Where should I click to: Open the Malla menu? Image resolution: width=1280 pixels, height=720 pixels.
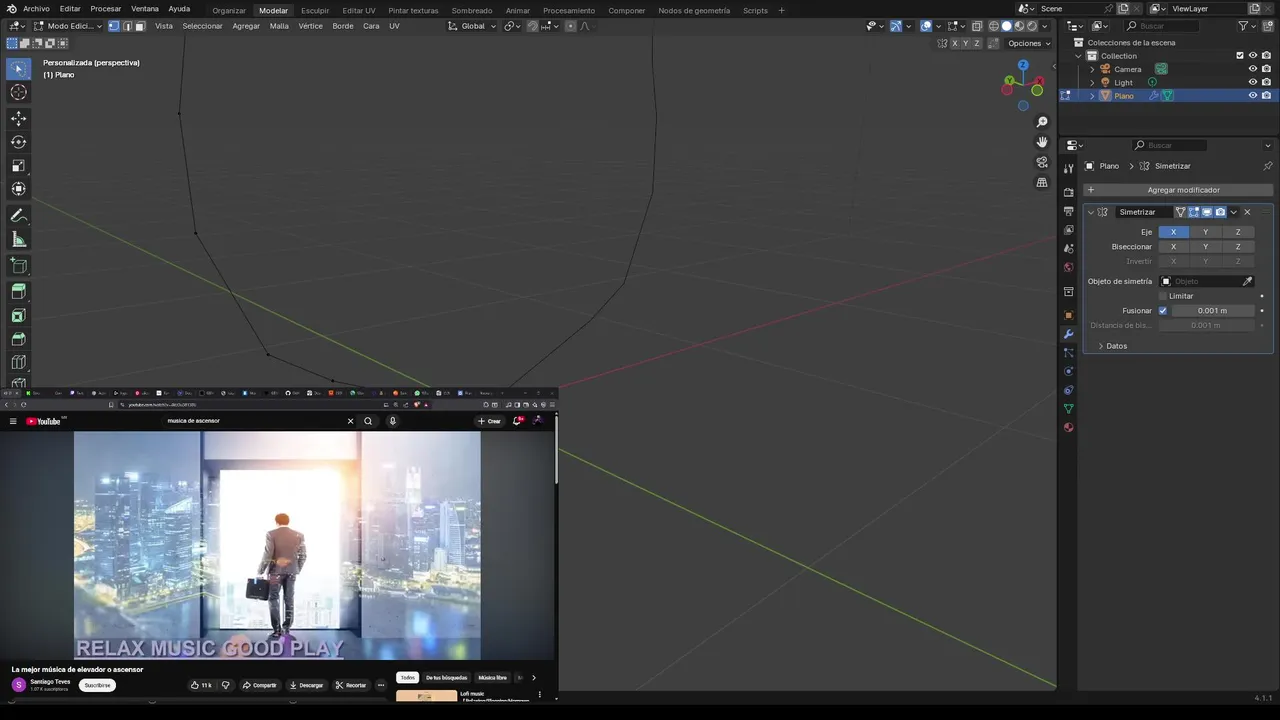coord(279,26)
